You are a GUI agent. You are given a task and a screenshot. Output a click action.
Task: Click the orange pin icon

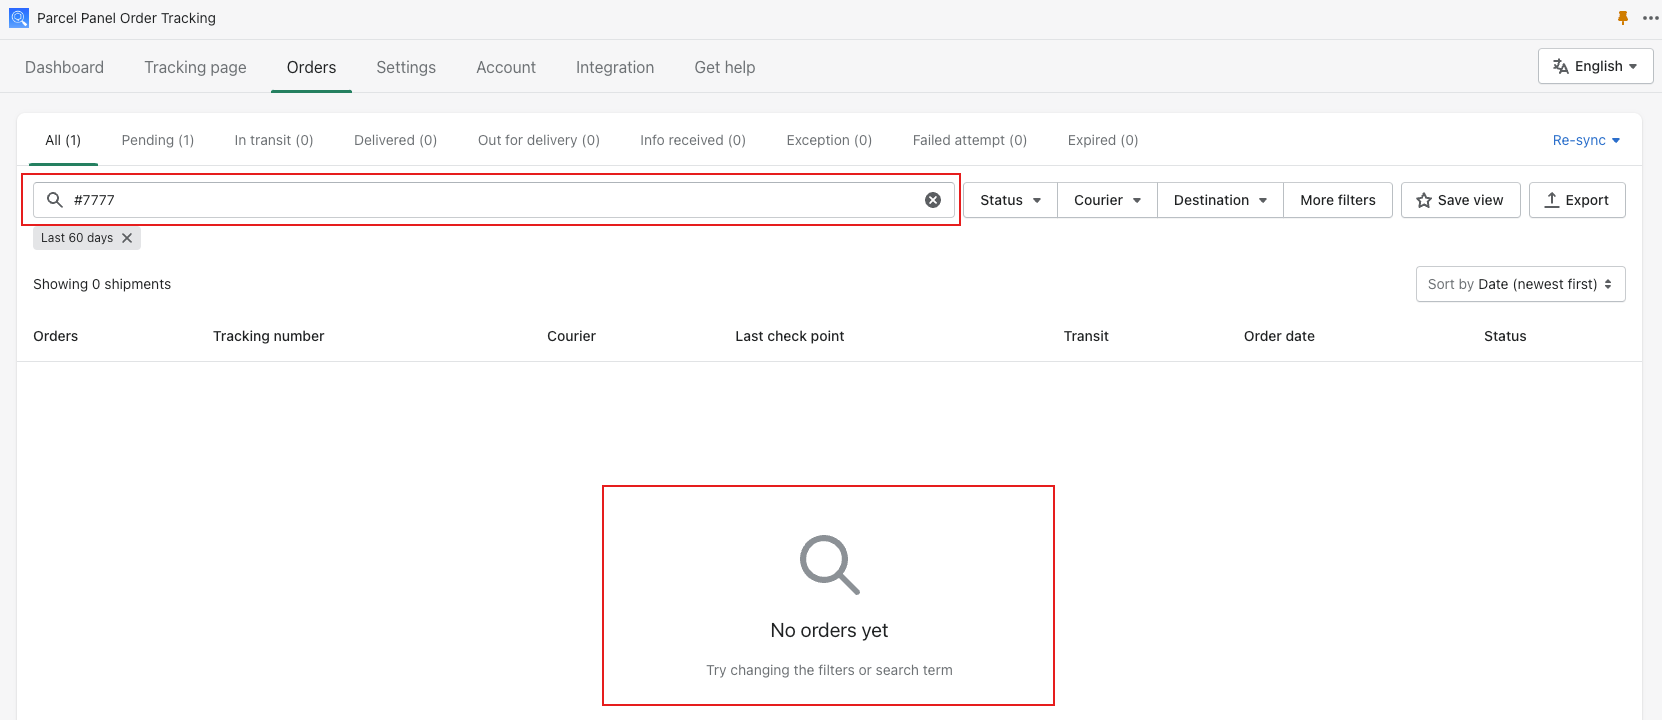click(1622, 18)
